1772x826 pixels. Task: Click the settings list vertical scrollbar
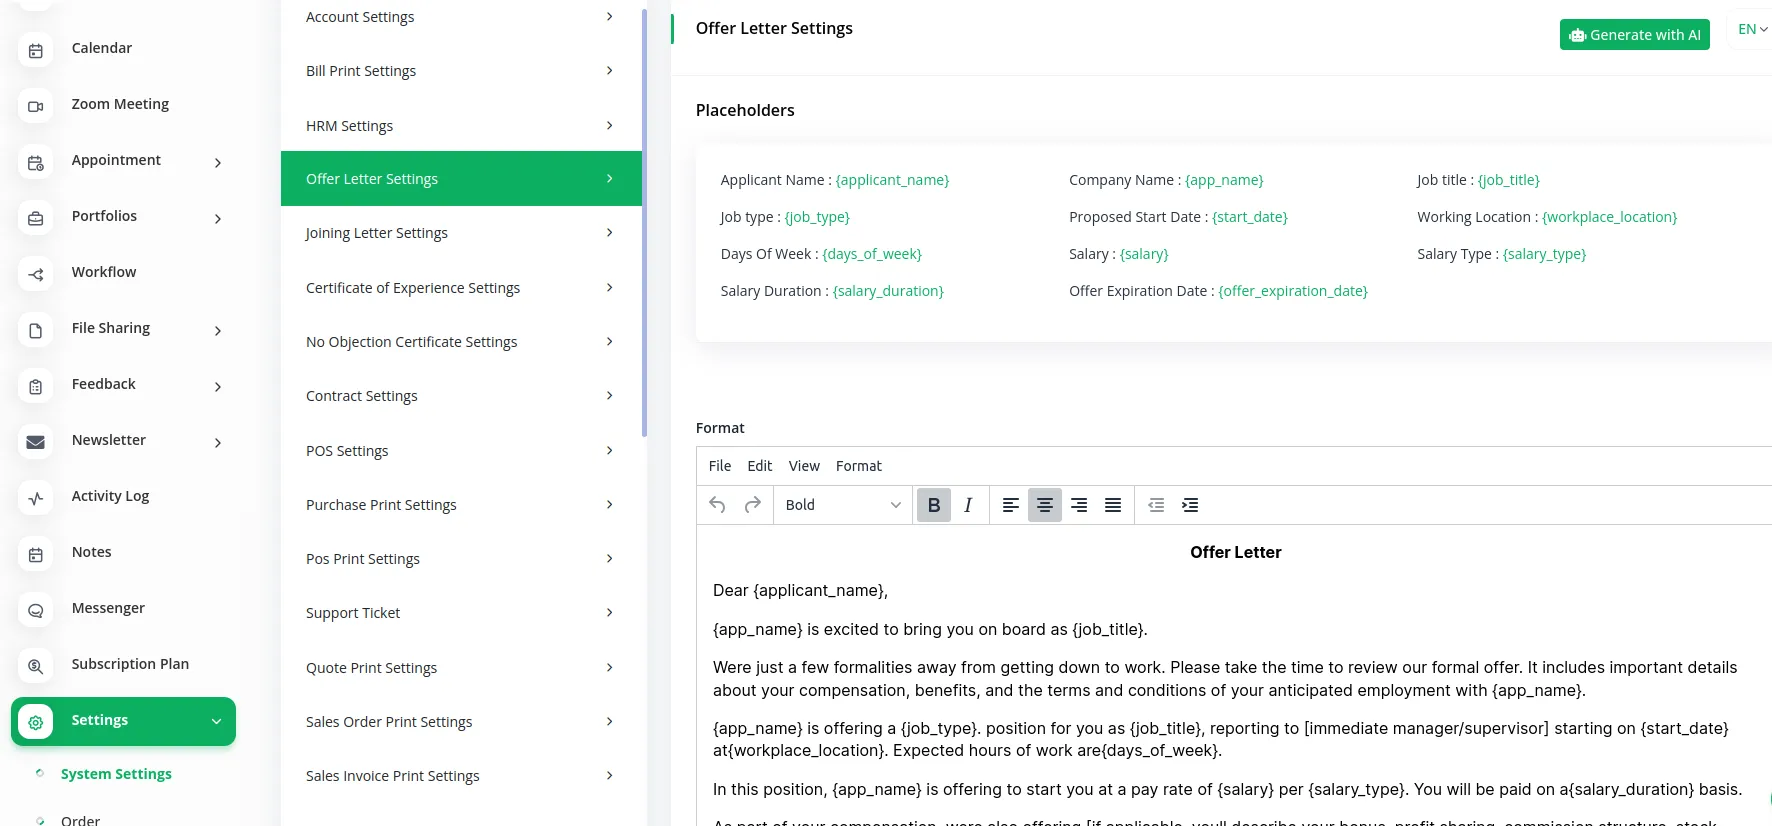pyautogui.click(x=644, y=220)
